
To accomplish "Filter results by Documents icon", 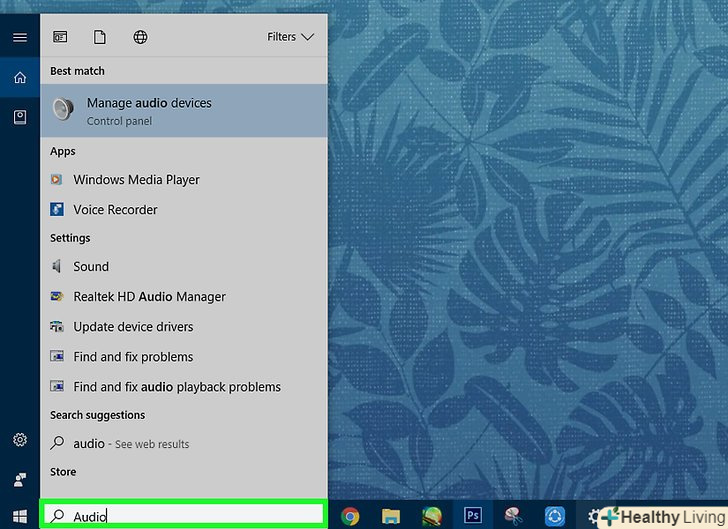I will tap(100, 37).
